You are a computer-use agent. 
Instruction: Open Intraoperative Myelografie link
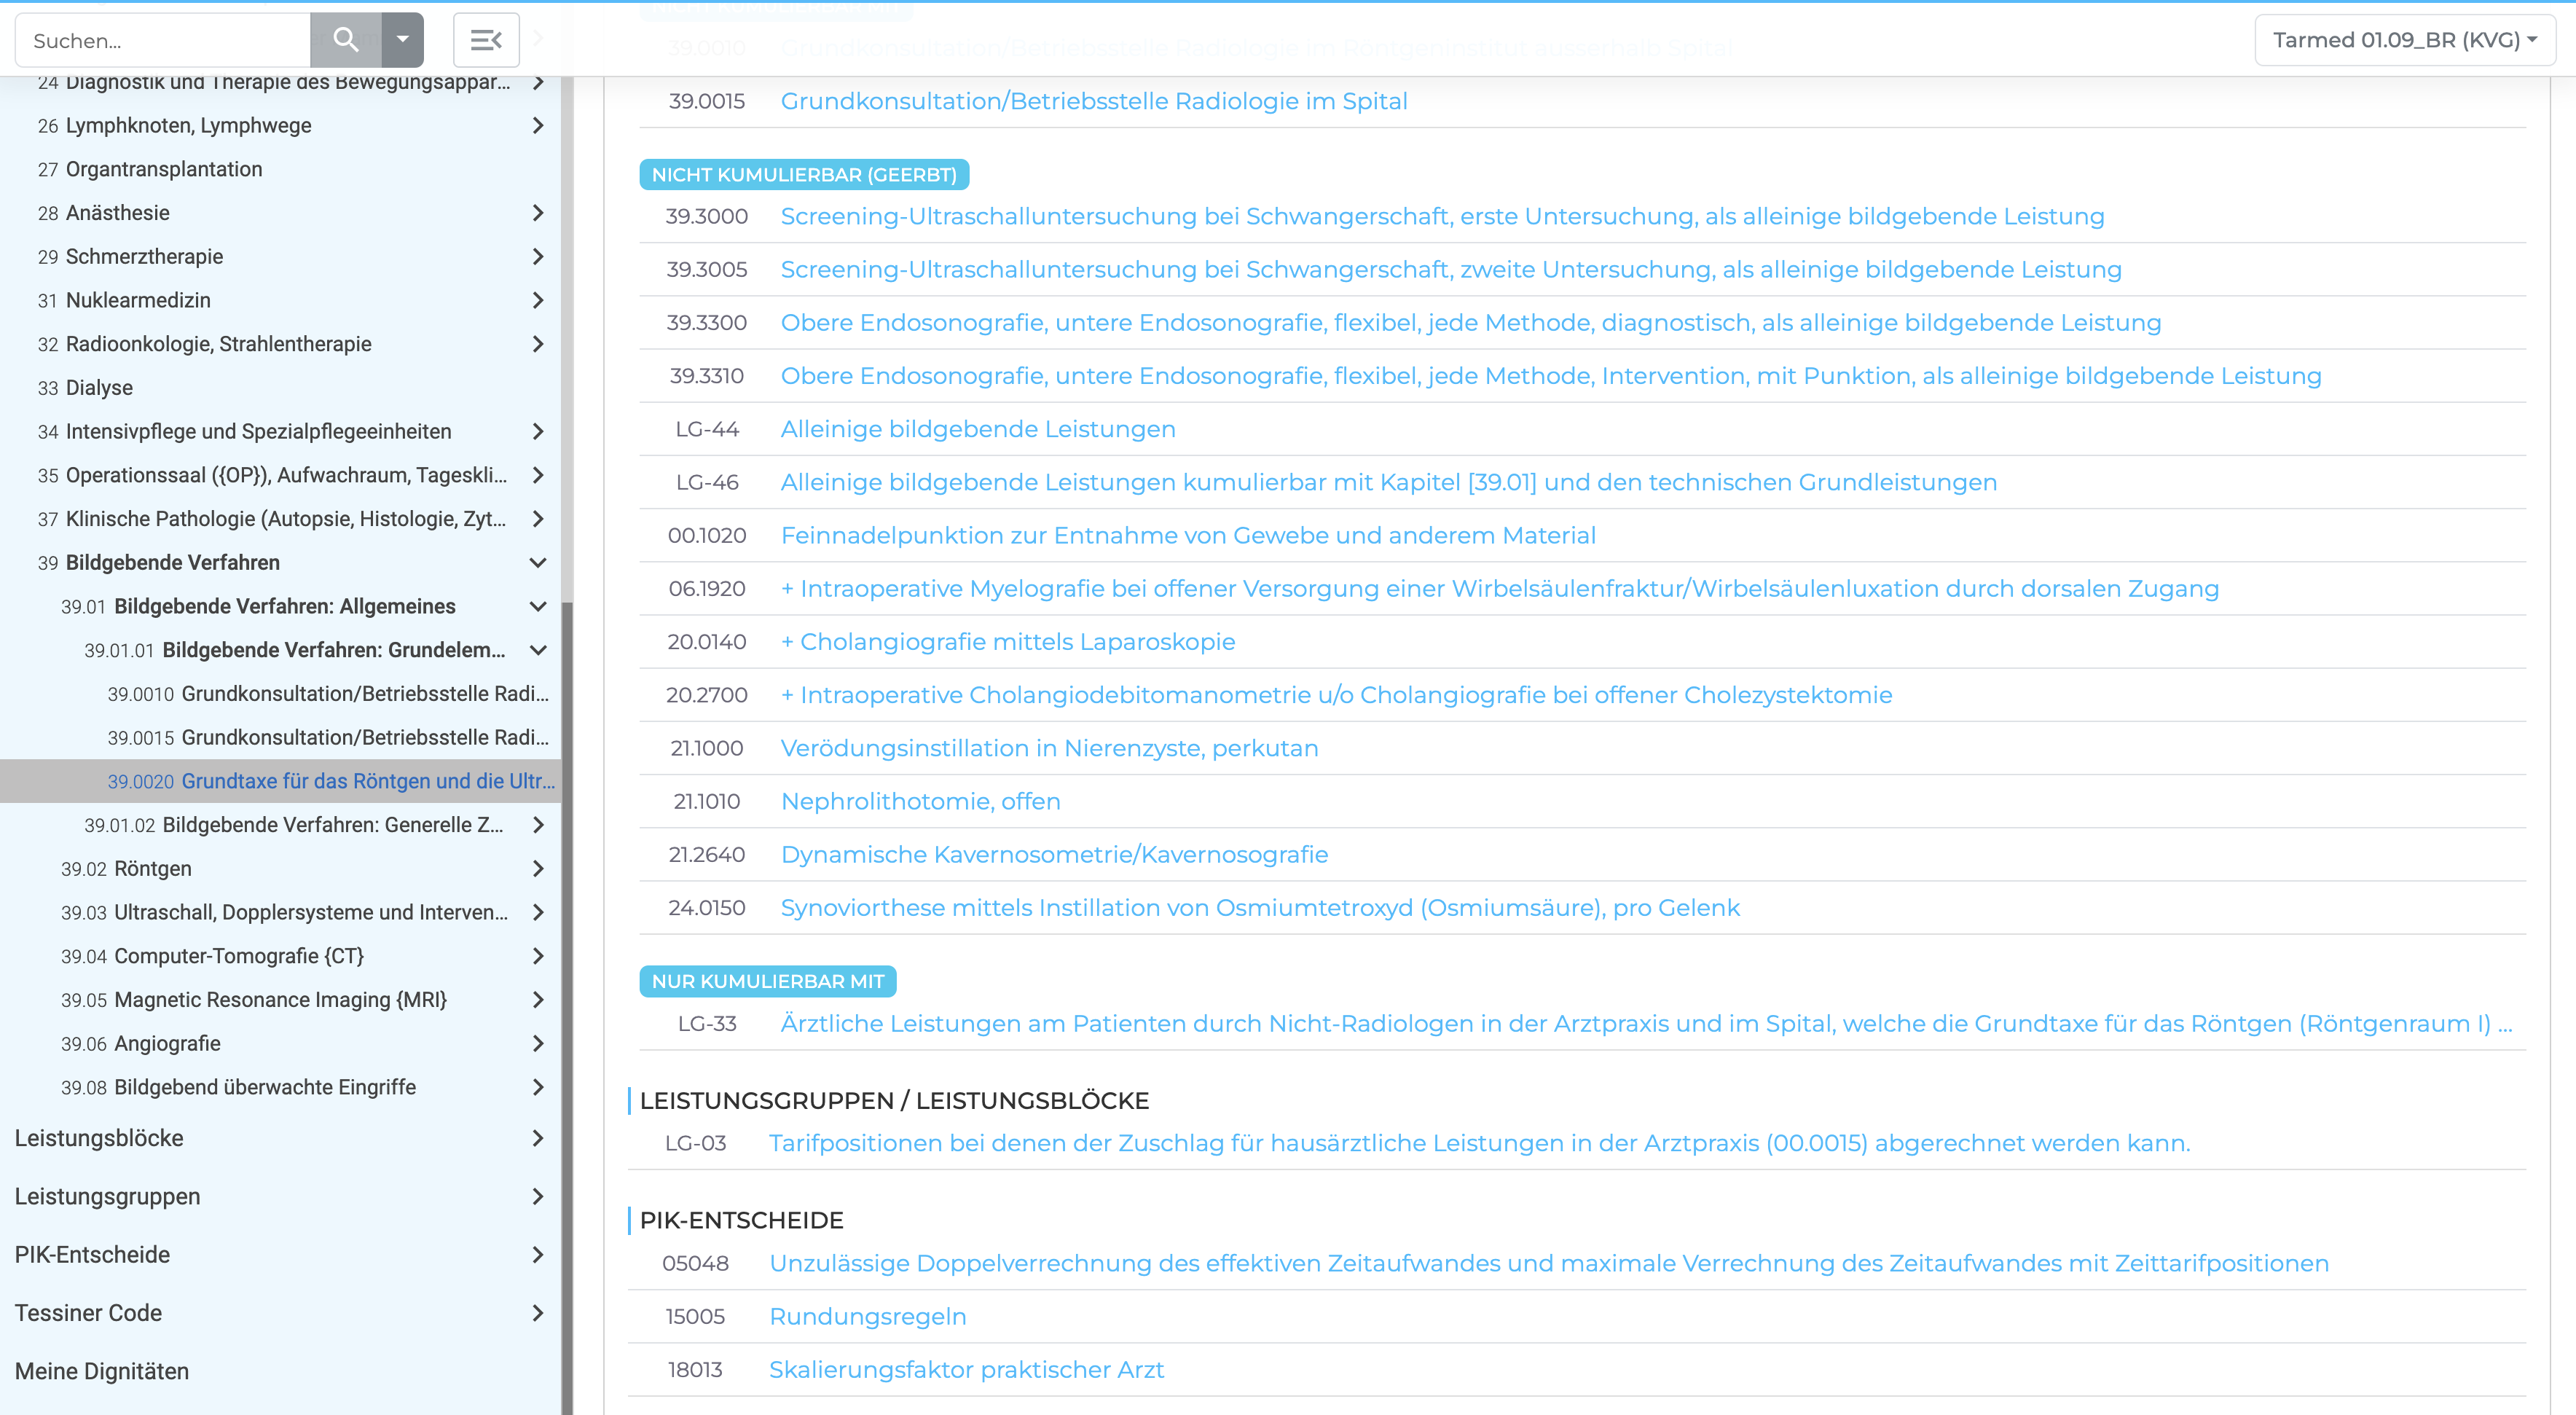click(1500, 588)
